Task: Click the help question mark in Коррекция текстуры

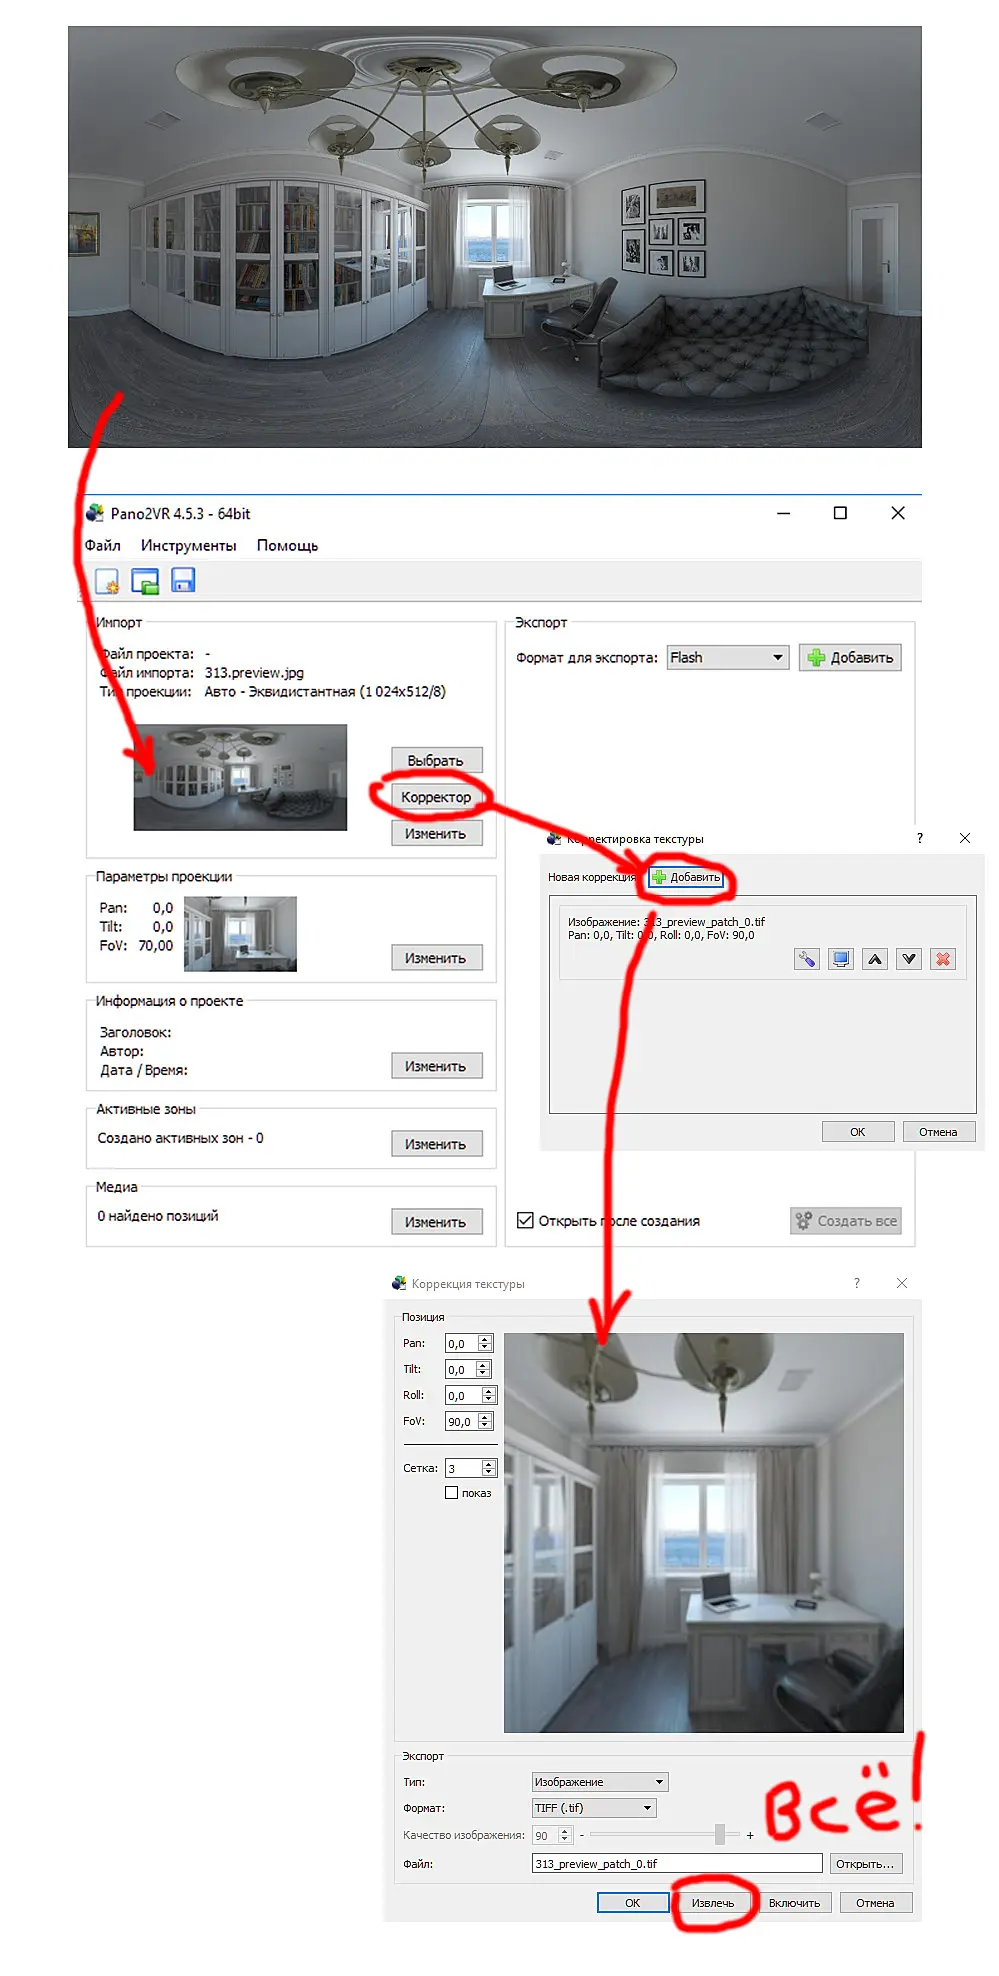Action: tap(856, 1283)
